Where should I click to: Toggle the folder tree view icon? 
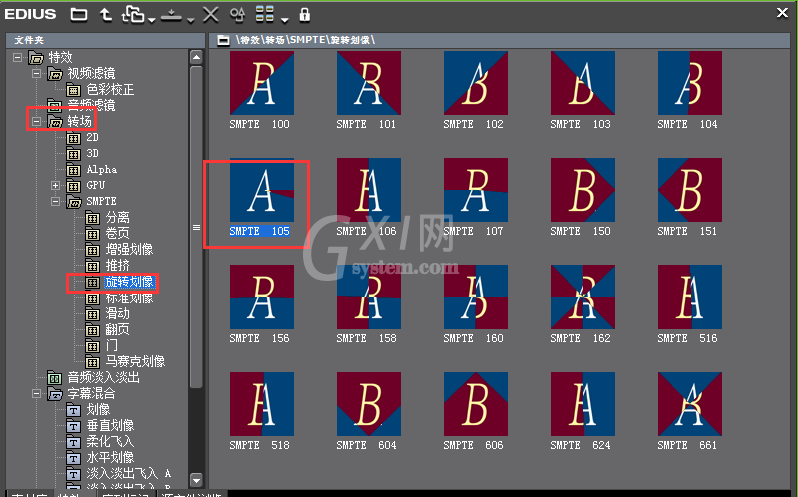pyautogui.click(x=79, y=15)
